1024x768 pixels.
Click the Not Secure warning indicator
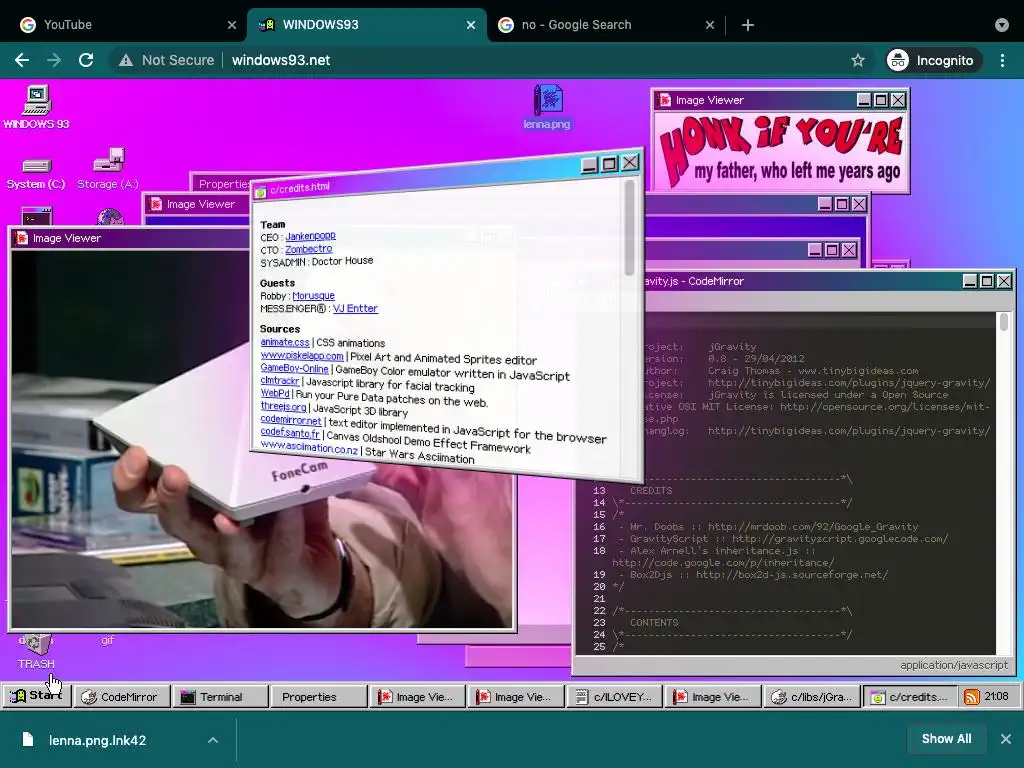point(167,60)
